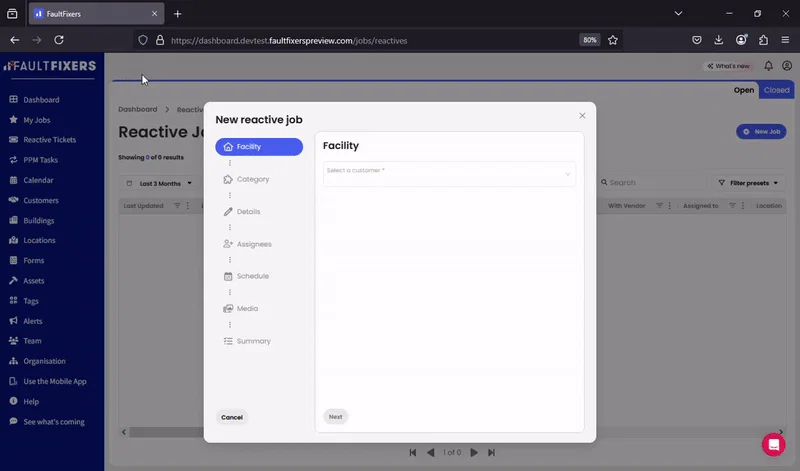Select the Summary step
The height and width of the screenshot is (471, 800).
[247, 341]
